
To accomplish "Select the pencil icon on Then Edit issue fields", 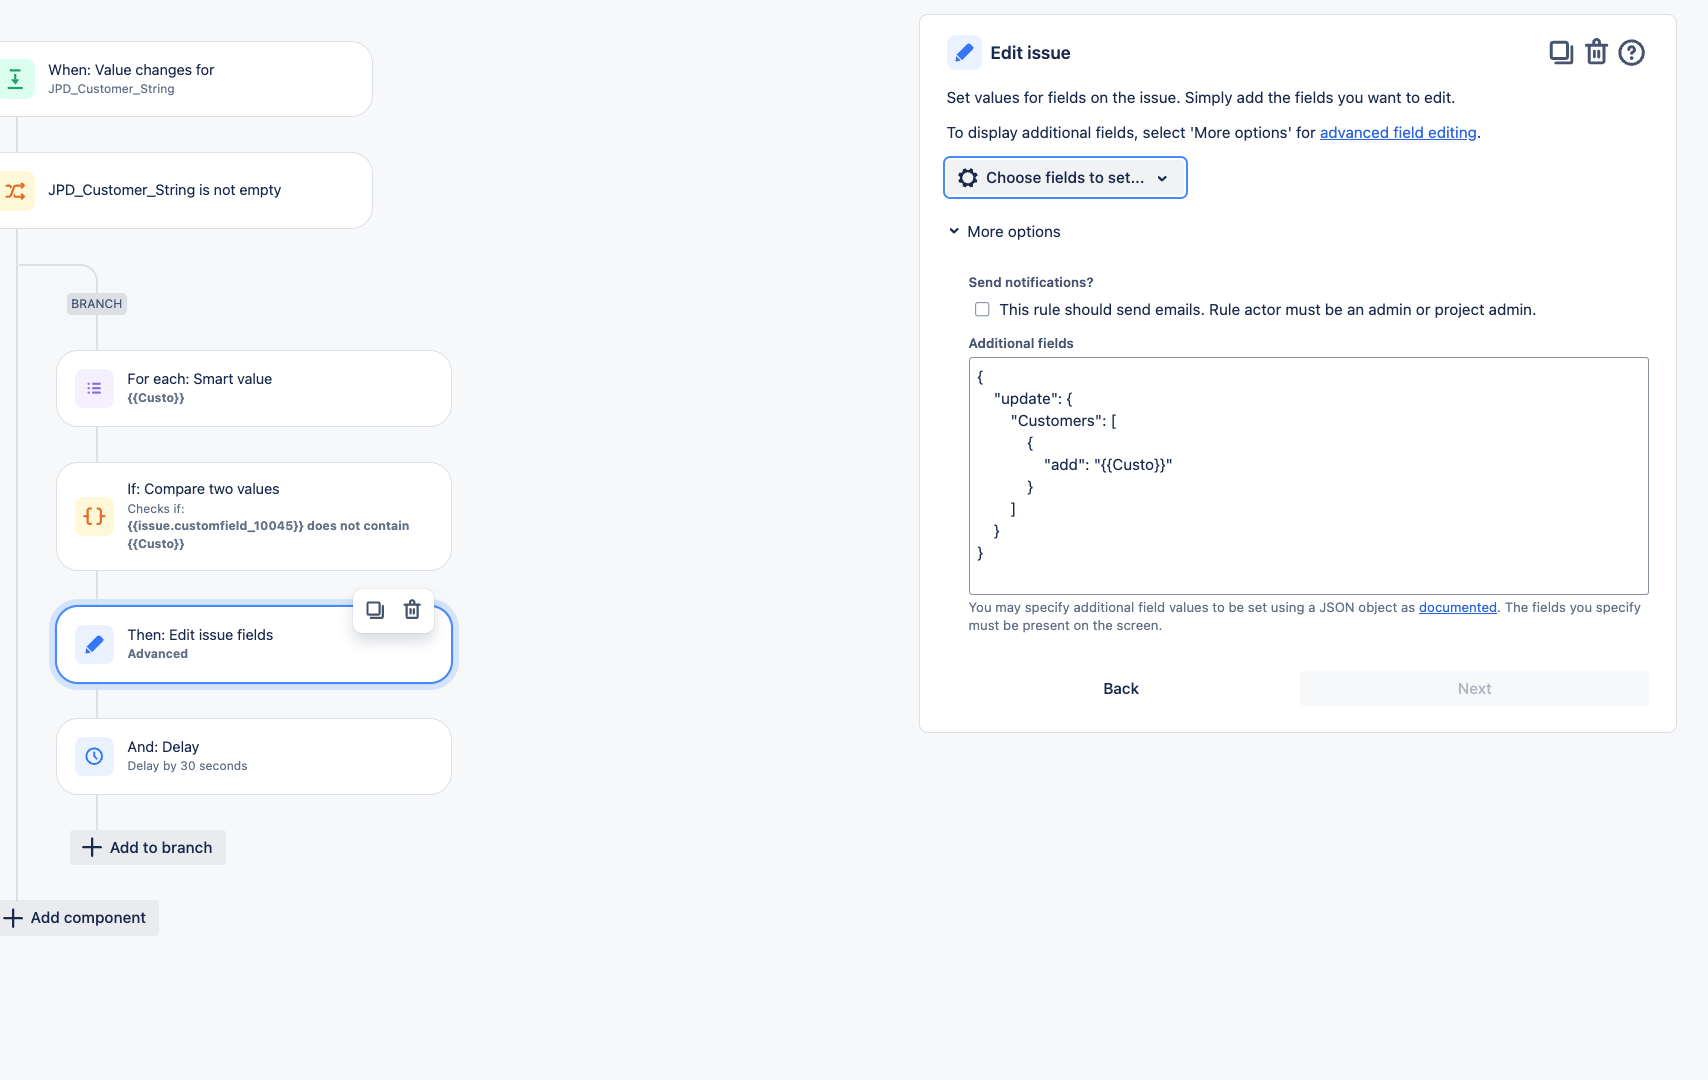I will coord(94,644).
